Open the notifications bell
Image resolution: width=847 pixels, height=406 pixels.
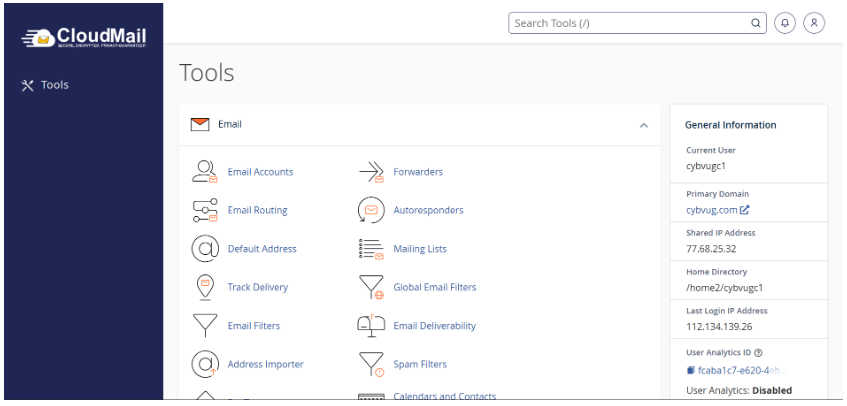tap(785, 23)
